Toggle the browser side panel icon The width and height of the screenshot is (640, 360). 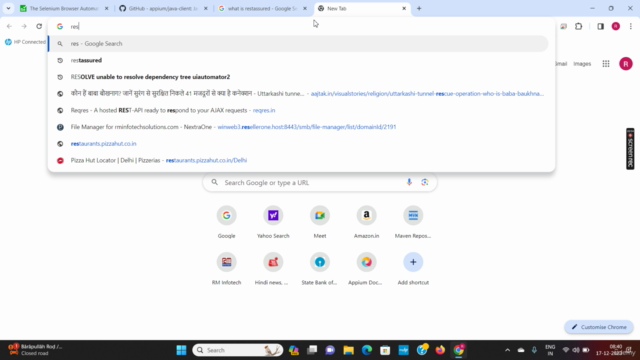point(600,26)
